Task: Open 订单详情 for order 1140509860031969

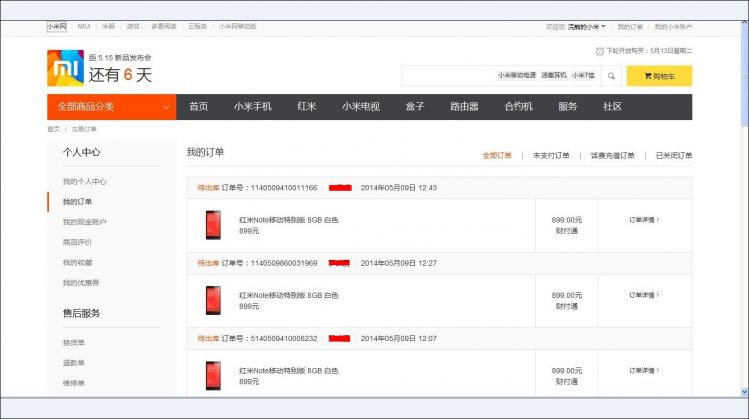Action: 644,295
